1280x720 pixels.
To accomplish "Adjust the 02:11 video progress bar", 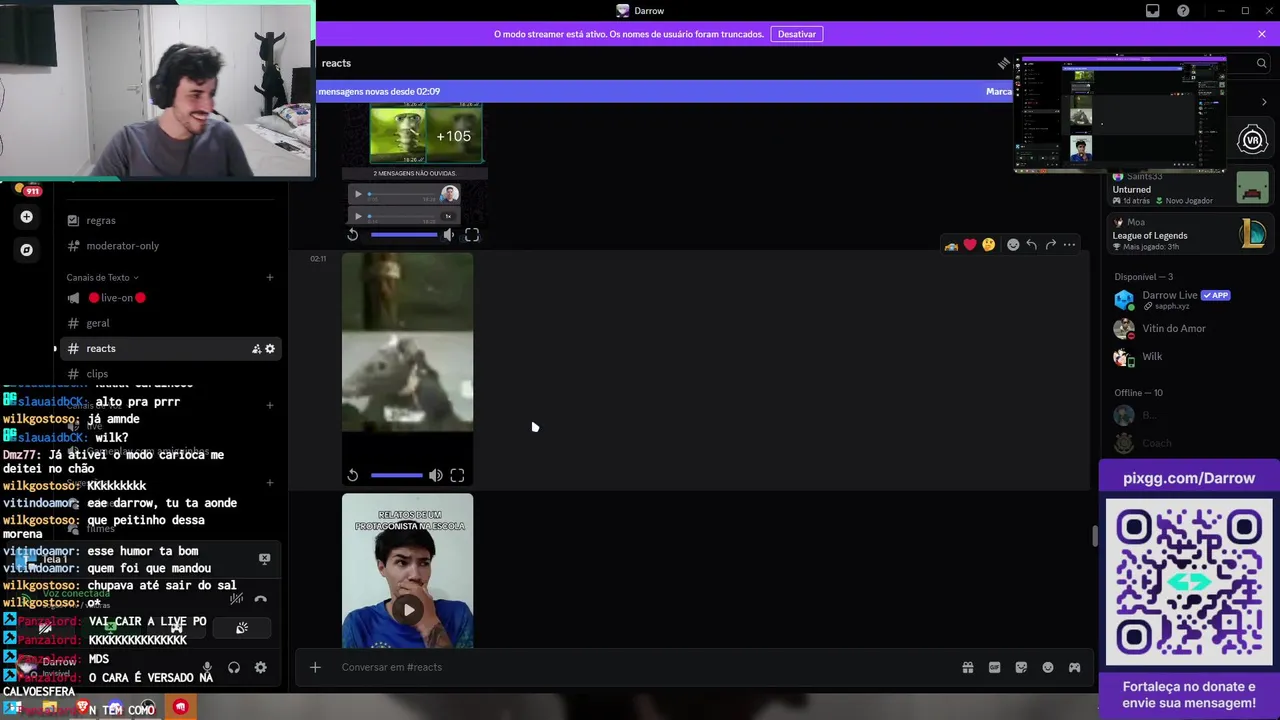I will [x=396, y=476].
